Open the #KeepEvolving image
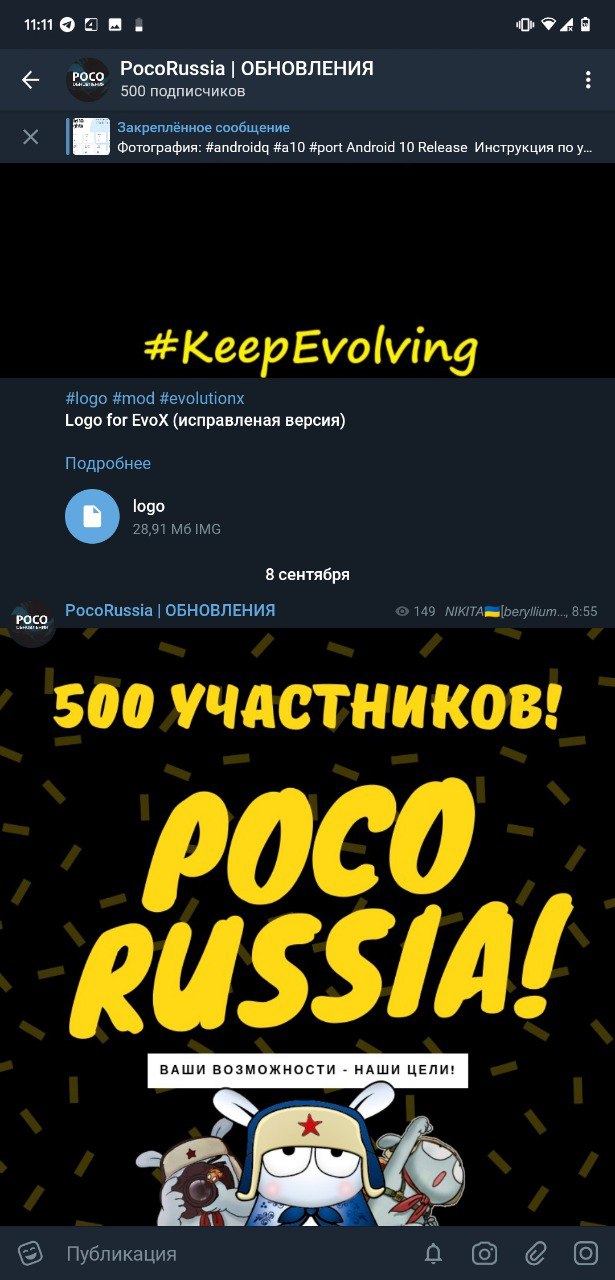The width and height of the screenshot is (615, 1280). pos(307,270)
